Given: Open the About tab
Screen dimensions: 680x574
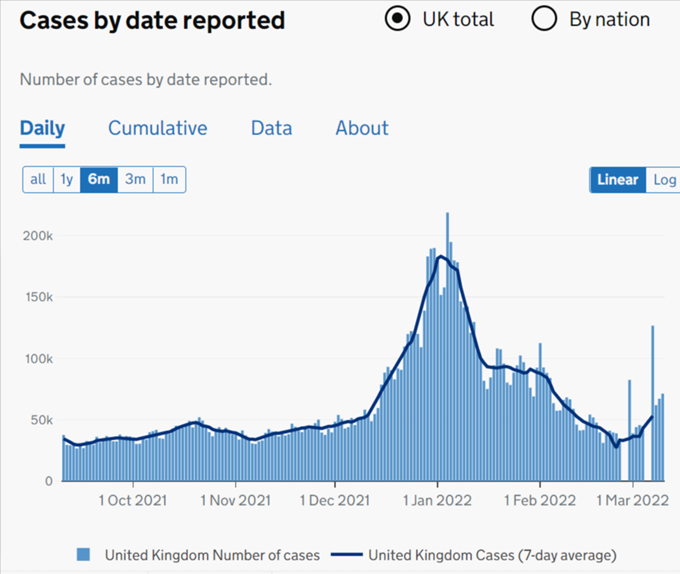Looking at the screenshot, I should tap(361, 128).
